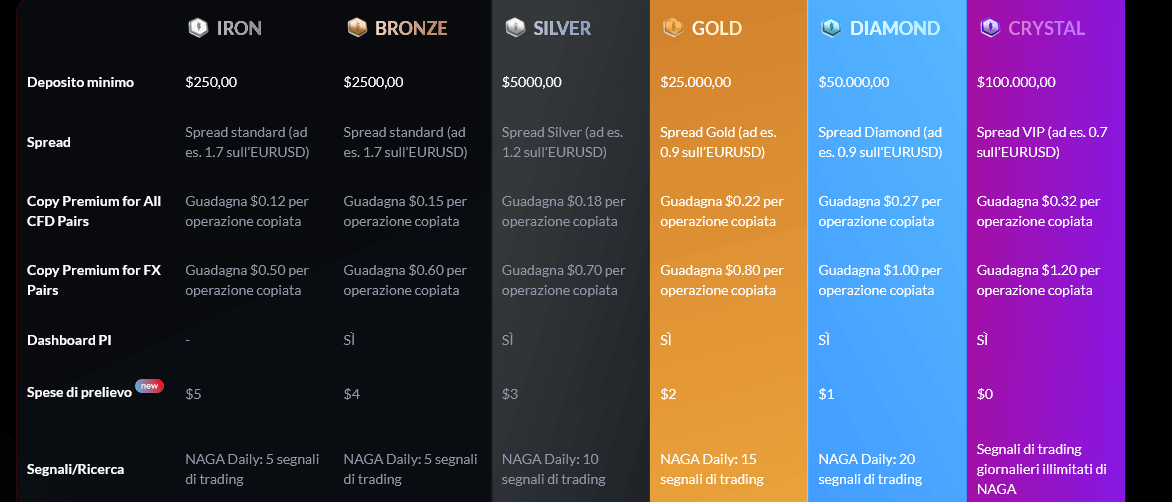Click the 'new' badge beside Spese di prelievo
Image resolution: width=1172 pixels, height=502 pixels.
[x=149, y=386]
